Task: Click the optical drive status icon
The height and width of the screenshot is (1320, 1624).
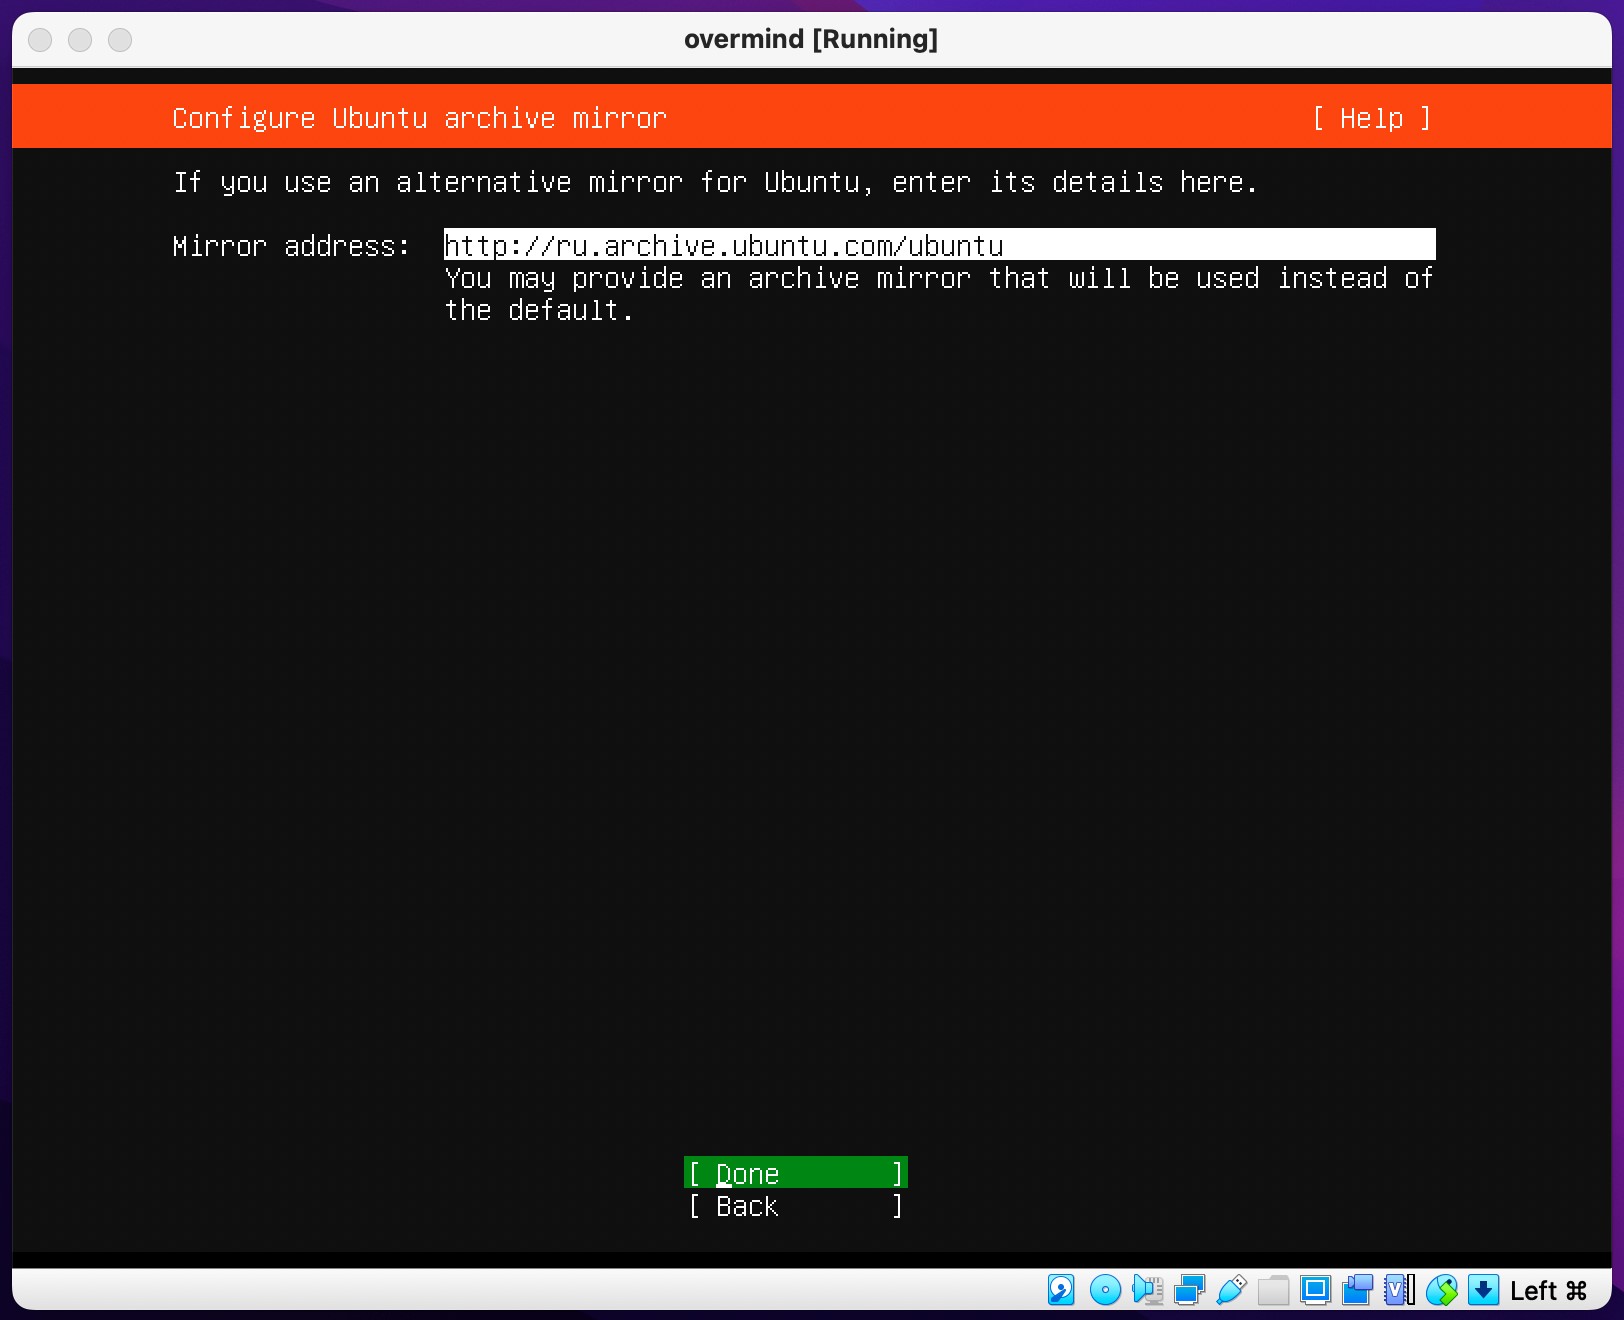Action: click(x=1105, y=1291)
